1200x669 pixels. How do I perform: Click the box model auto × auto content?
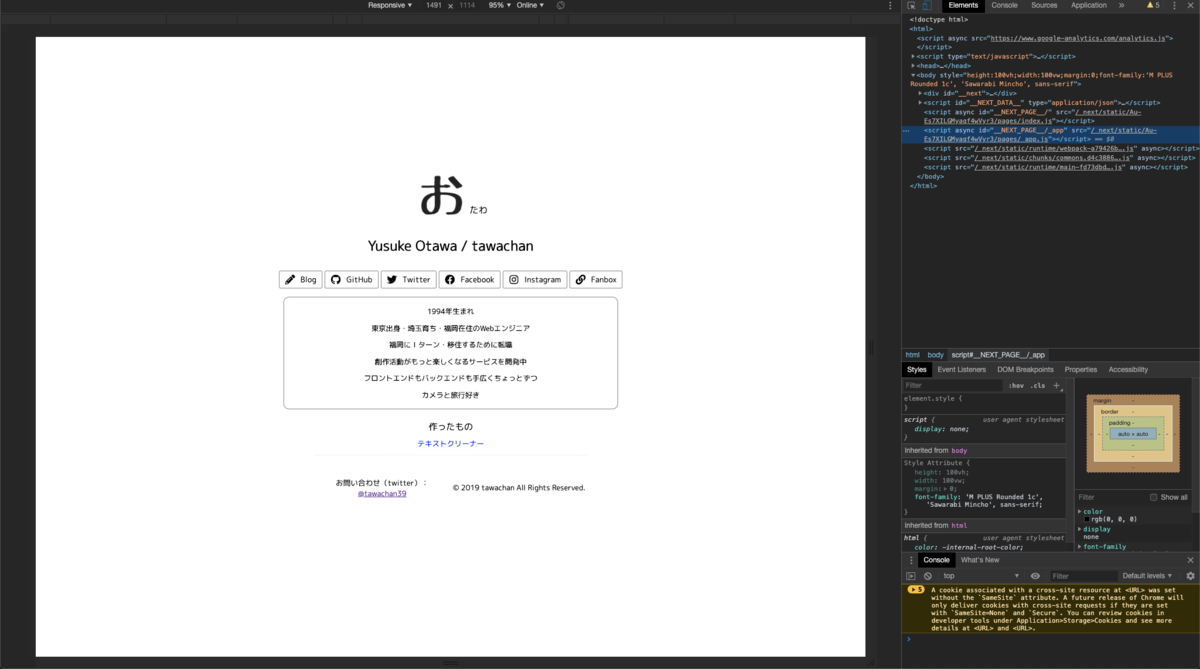tap(1133, 434)
